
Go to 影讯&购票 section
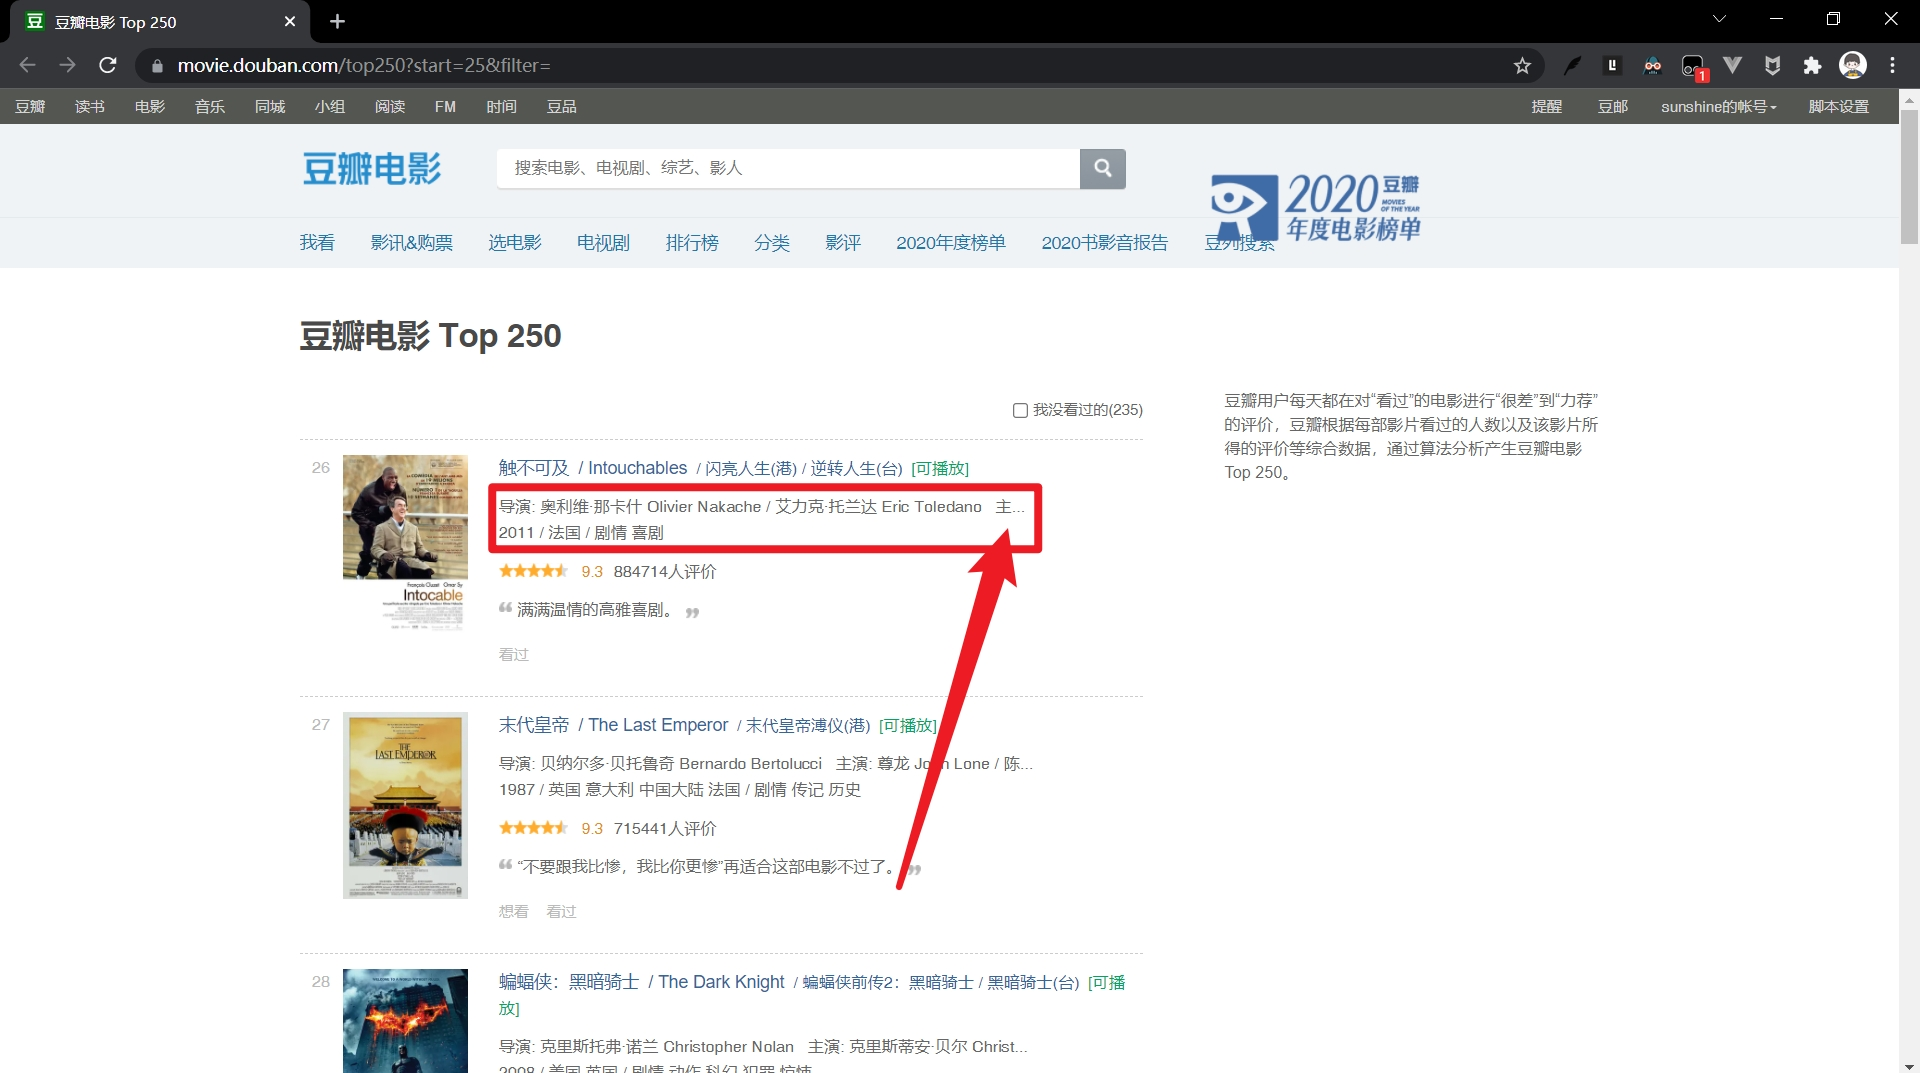click(412, 243)
